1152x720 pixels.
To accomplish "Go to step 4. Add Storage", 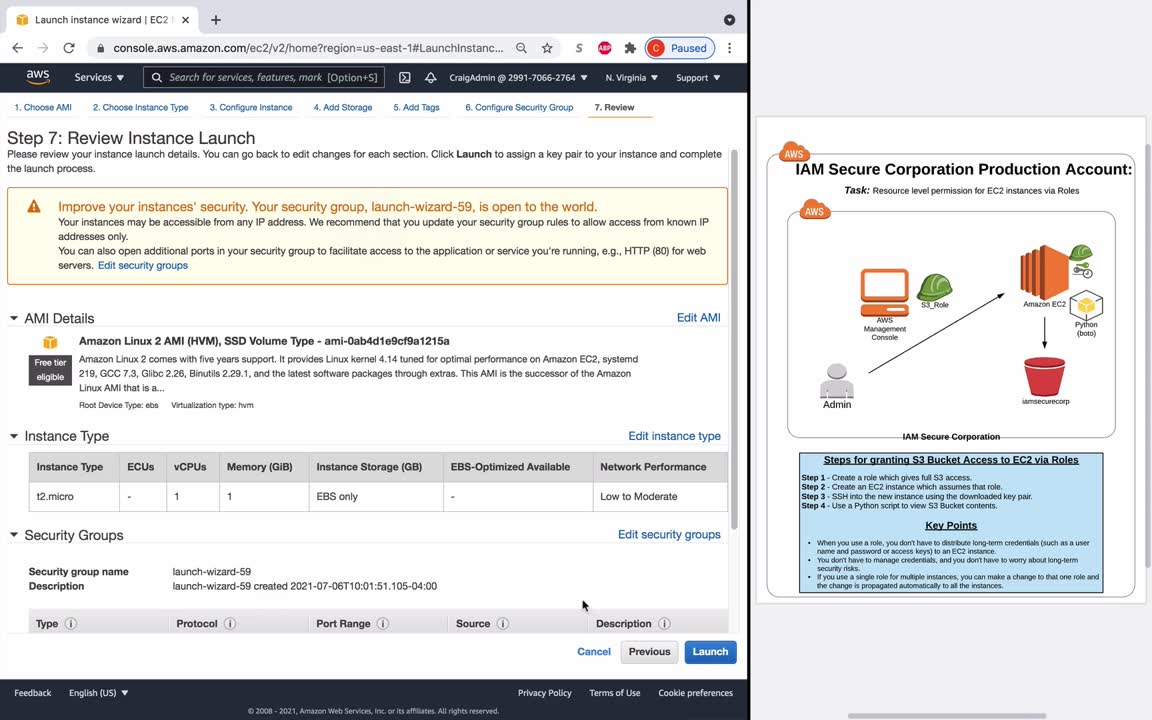I will tap(342, 107).
